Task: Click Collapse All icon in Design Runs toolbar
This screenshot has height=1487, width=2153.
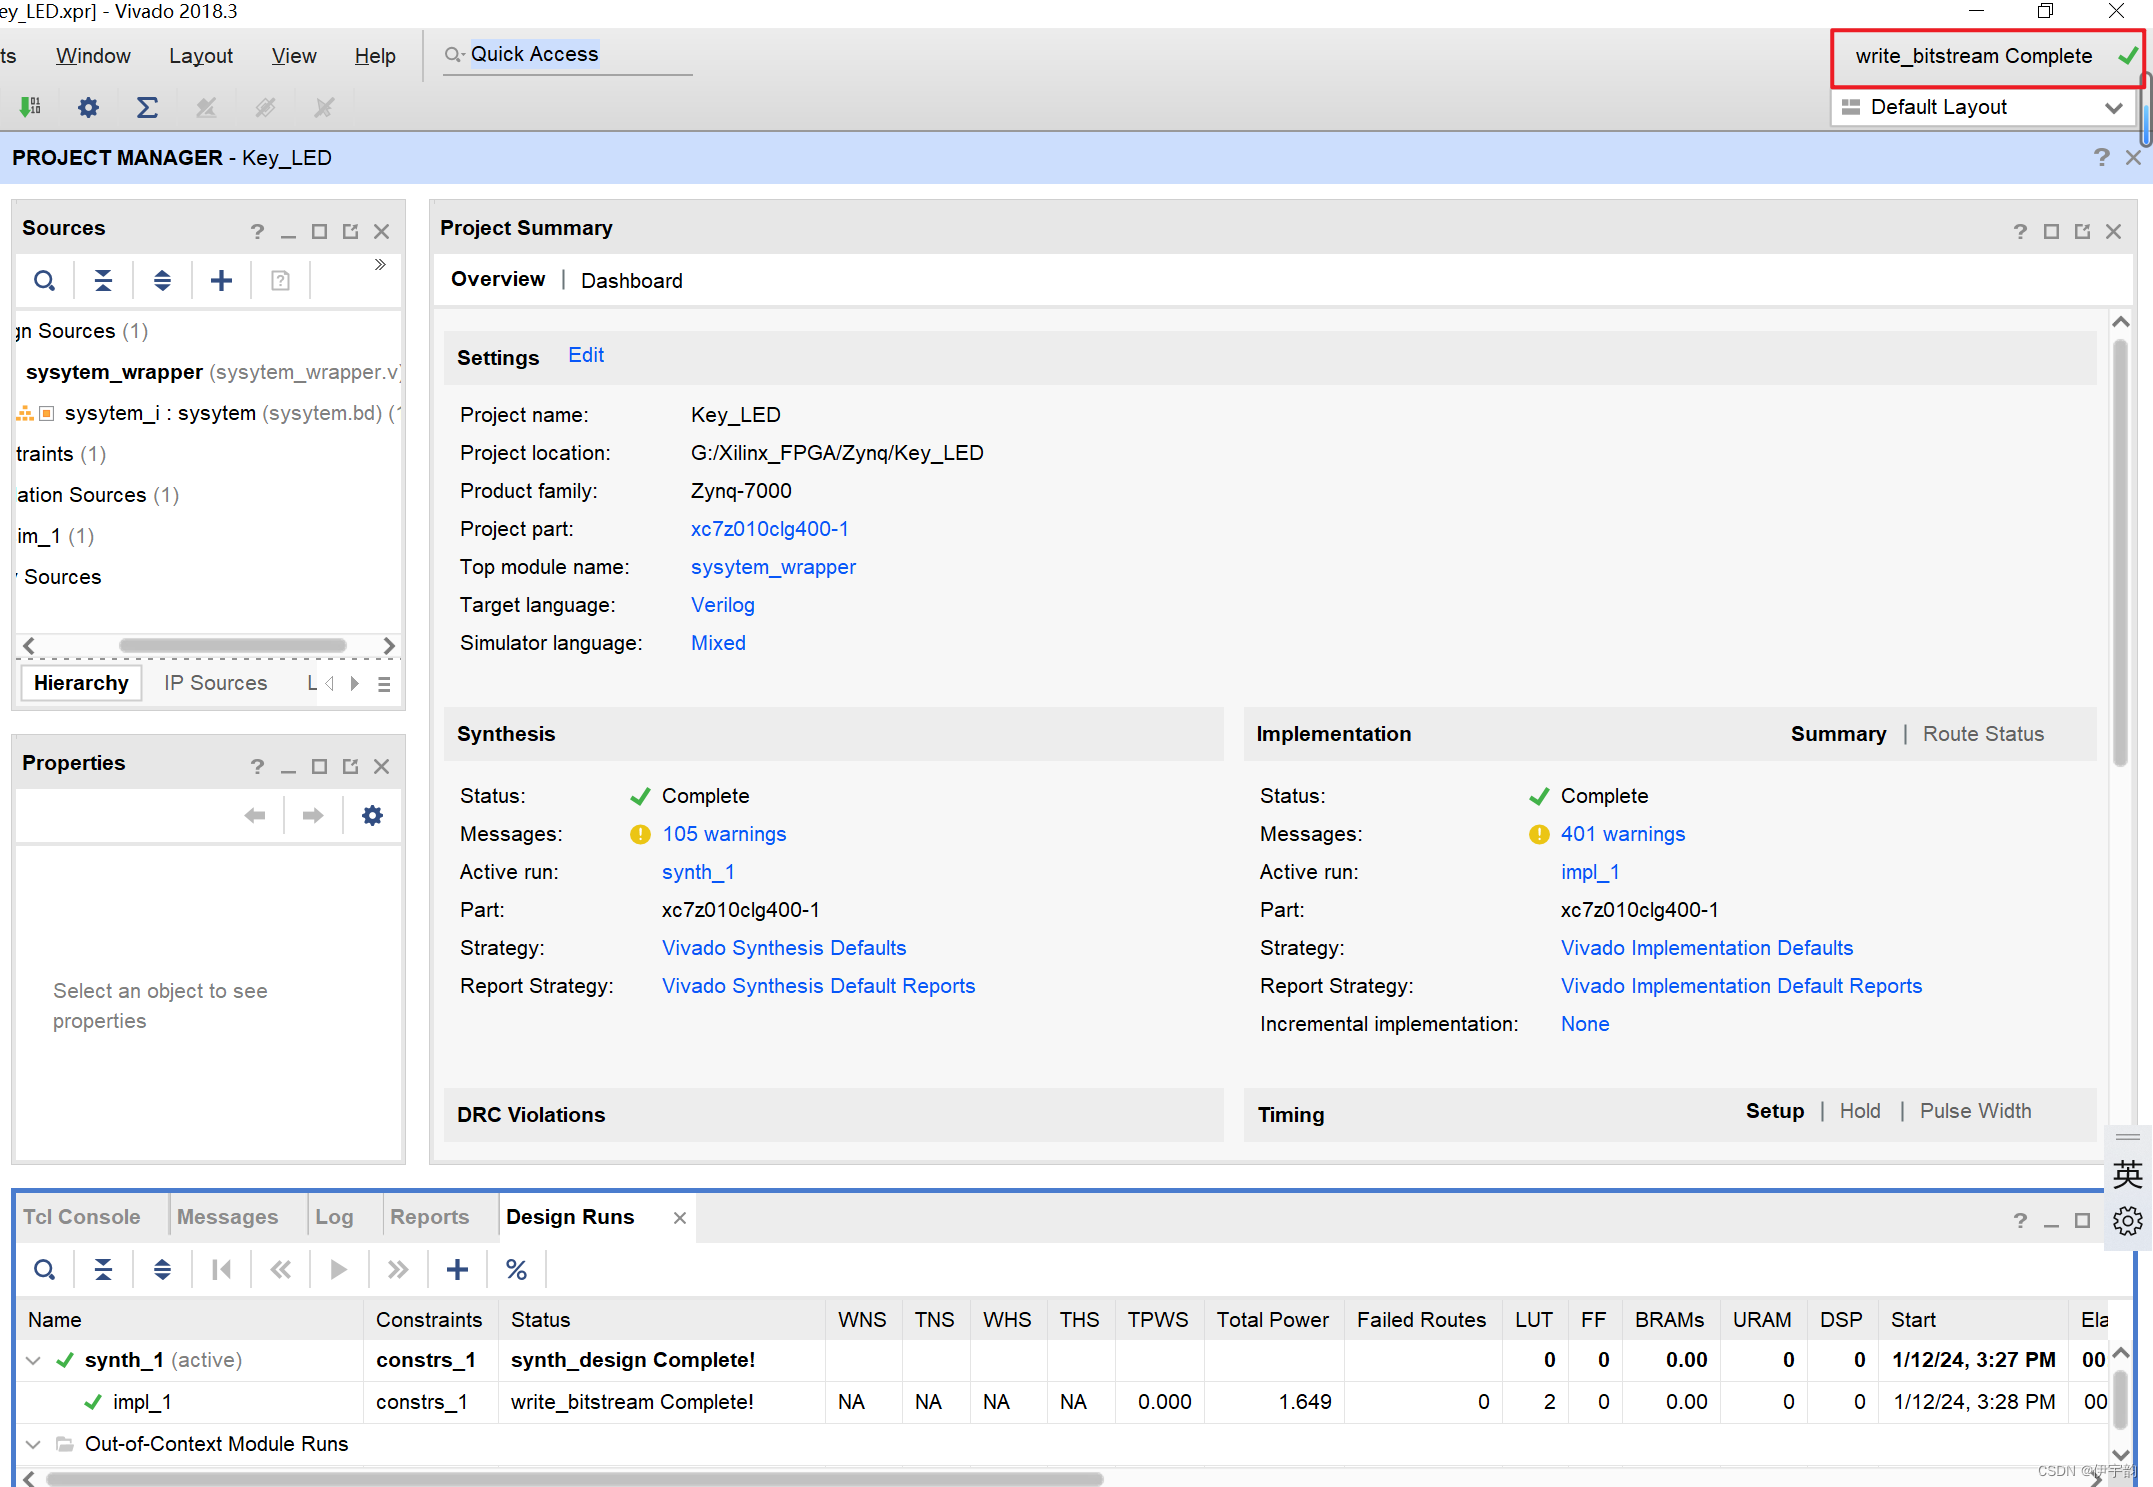Action: (103, 1269)
